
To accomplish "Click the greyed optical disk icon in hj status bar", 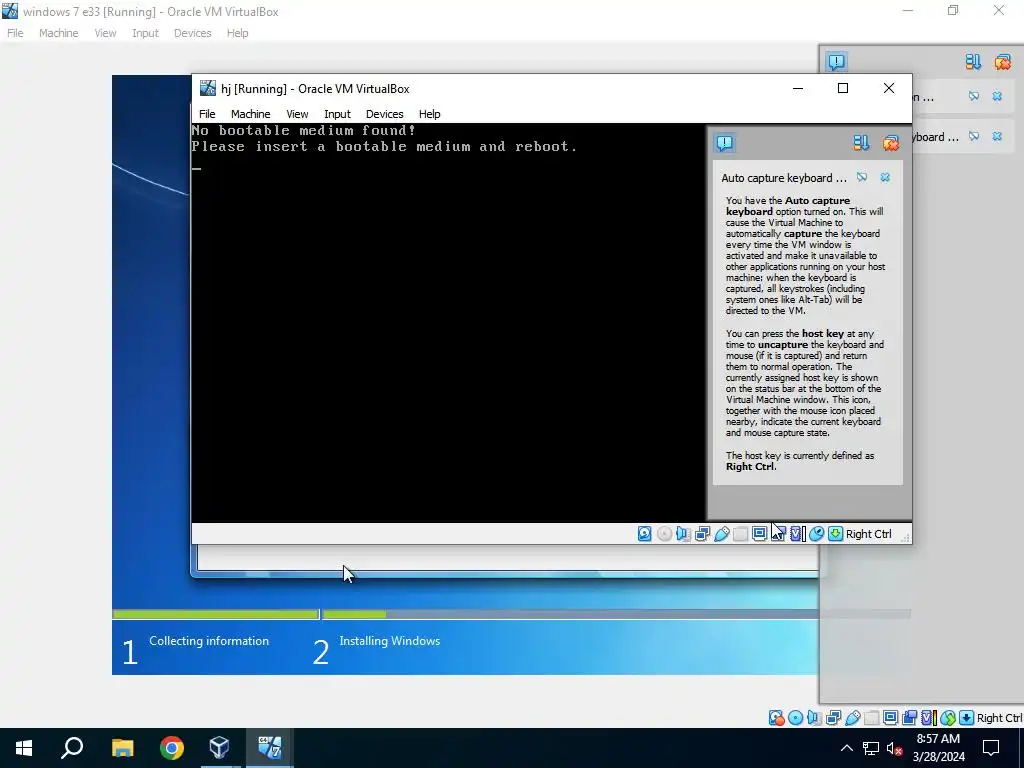I will [664, 534].
